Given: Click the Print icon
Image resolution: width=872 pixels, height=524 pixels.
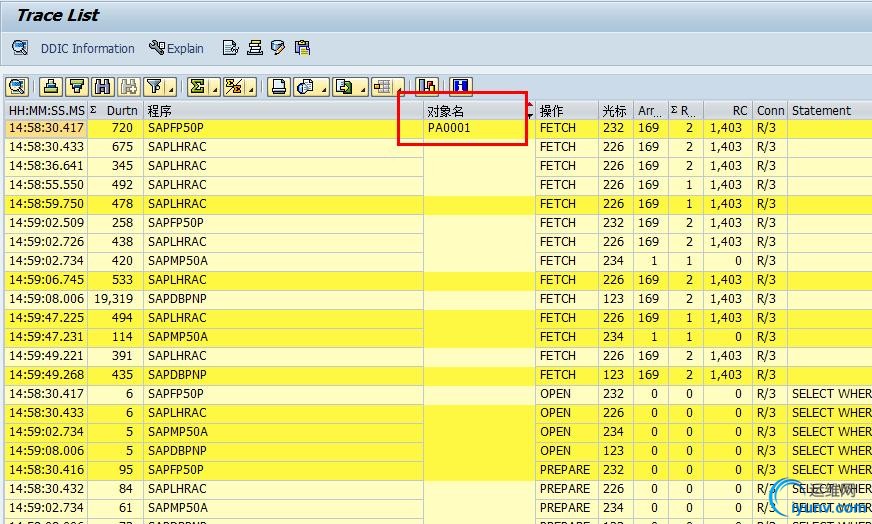Looking at the screenshot, I should (279, 87).
